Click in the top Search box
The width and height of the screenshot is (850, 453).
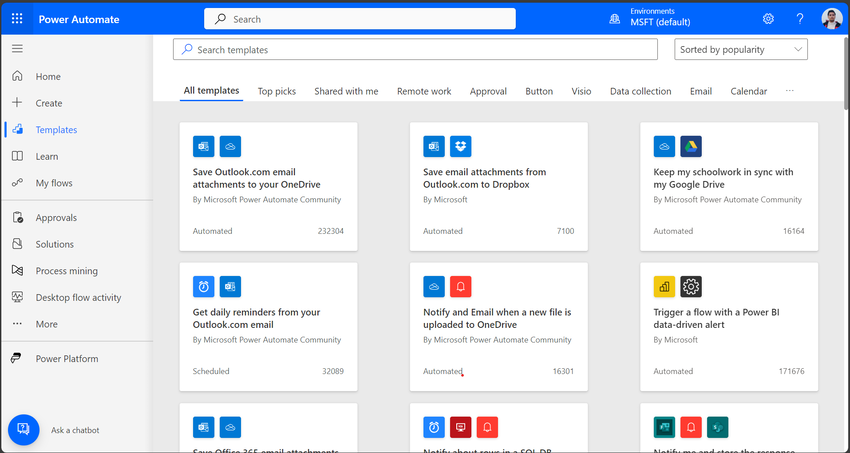pyautogui.click(x=360, y=19)
